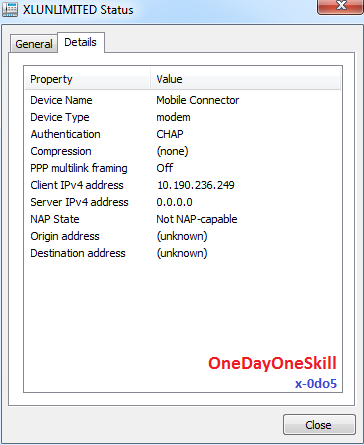364x445 pixels.
Task: Click the Not NAP-capable value
Action: [x=197, y=219]
